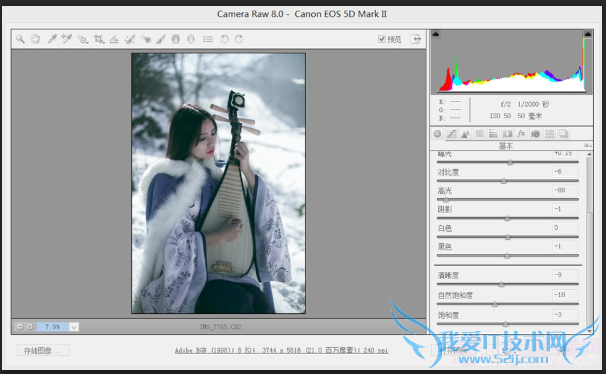The width and height of the screenshot is (606, 374).
Task: Zoom in with the plus button
Action: [x=29, y=326]
